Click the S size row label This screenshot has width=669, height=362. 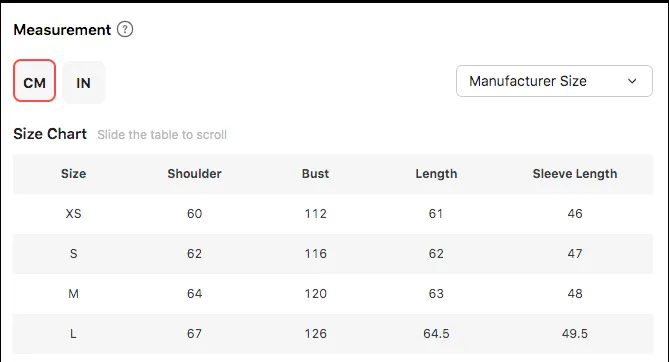pos(73,254)
